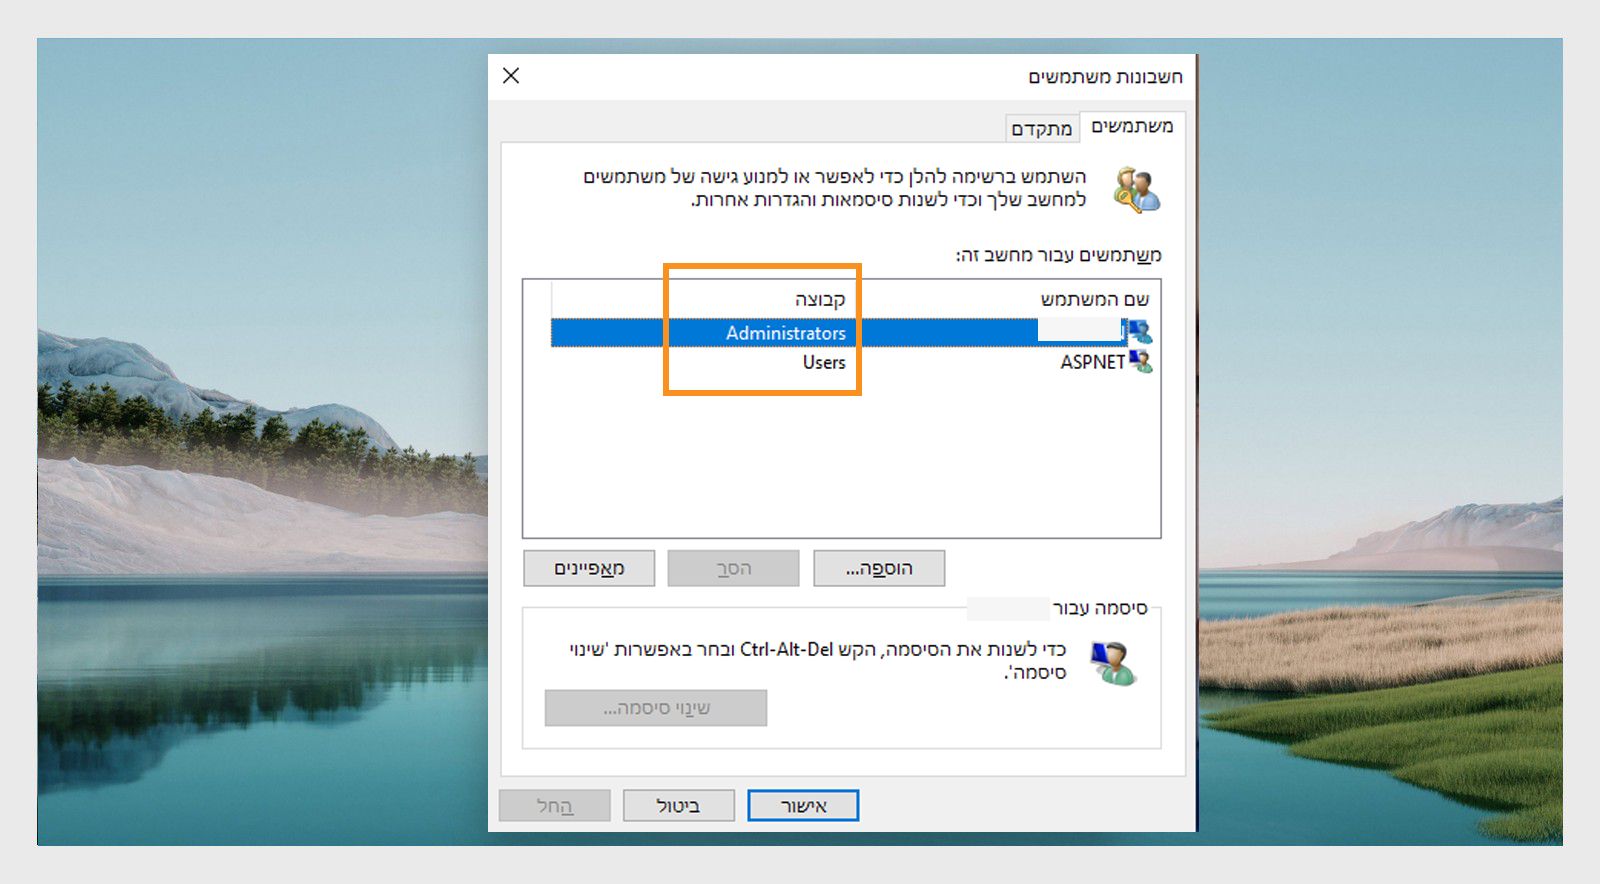Sort by the קבוצה column header
Viewport: 1600px width, 884px height.
tap(820, 299)
